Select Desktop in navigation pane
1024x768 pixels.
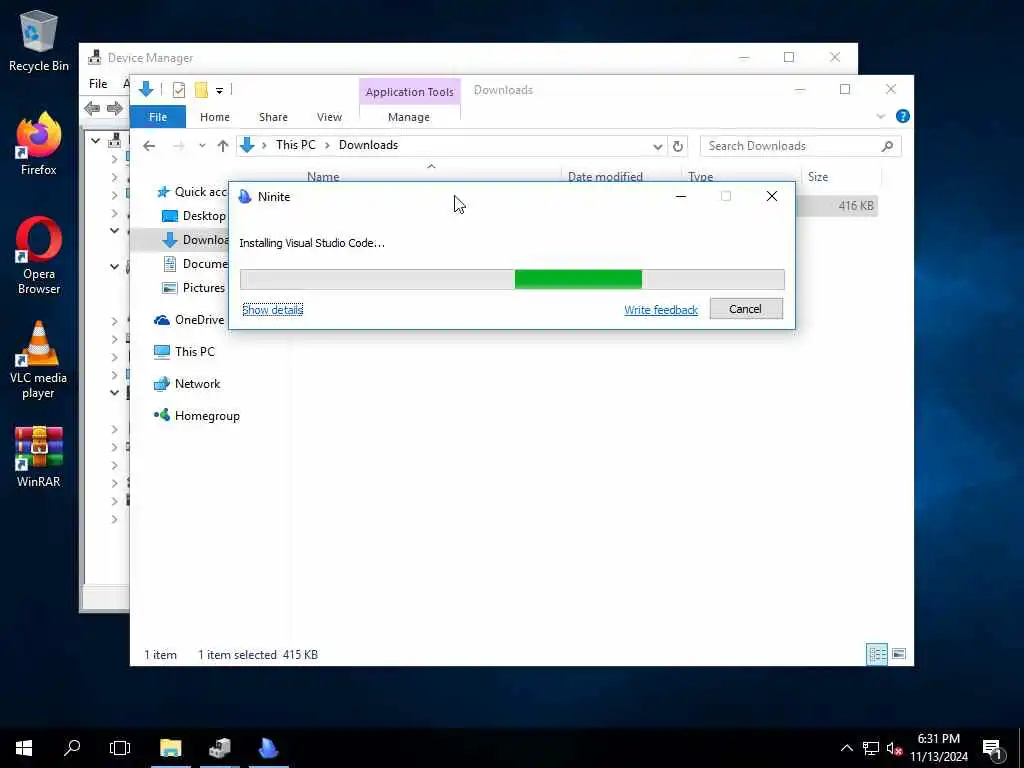click(x=195, y=216)
